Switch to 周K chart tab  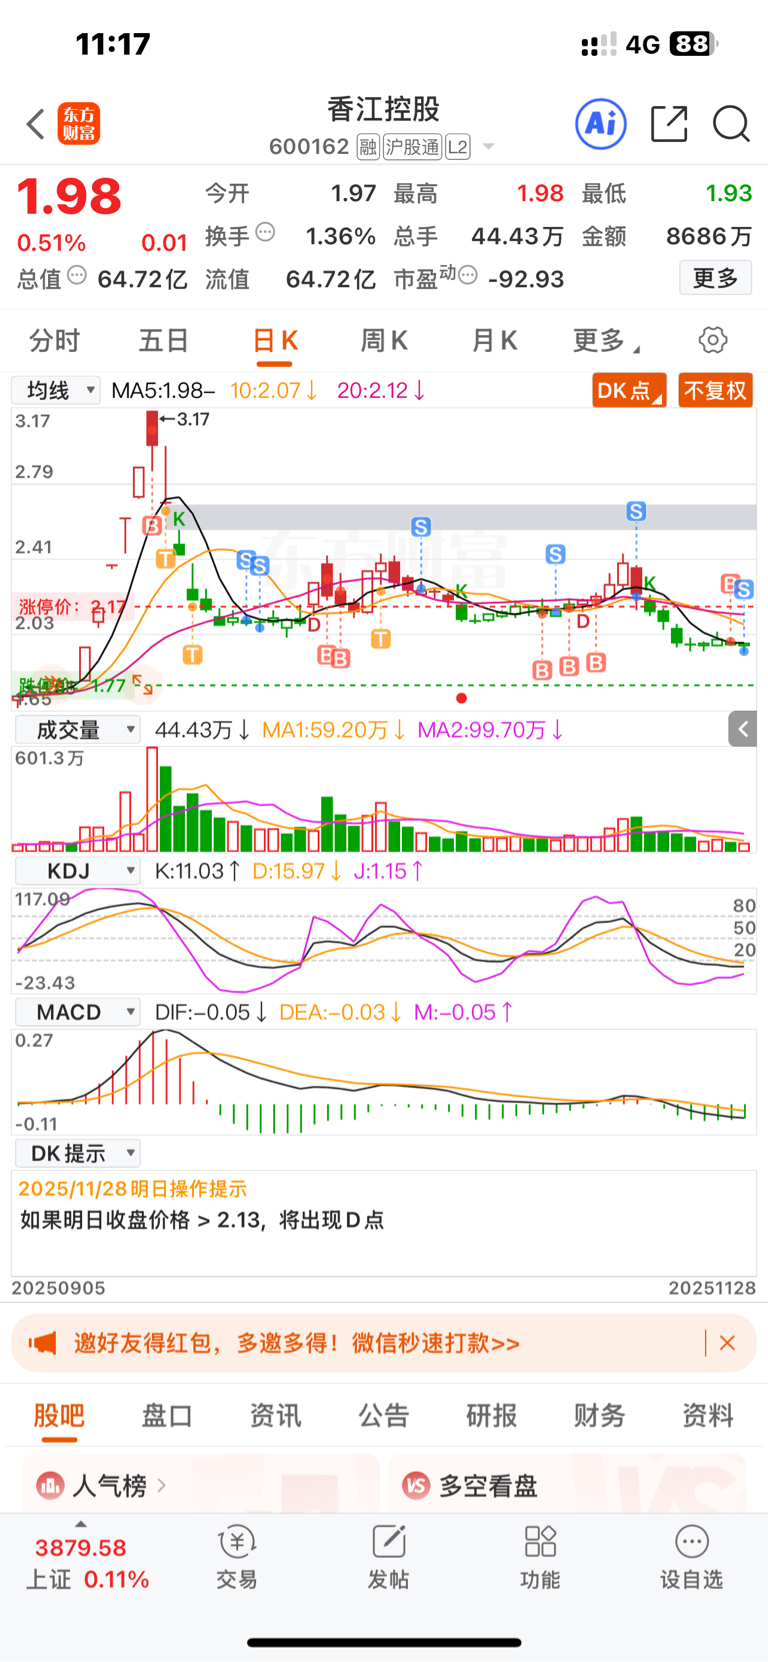click(x=384, y=341)
